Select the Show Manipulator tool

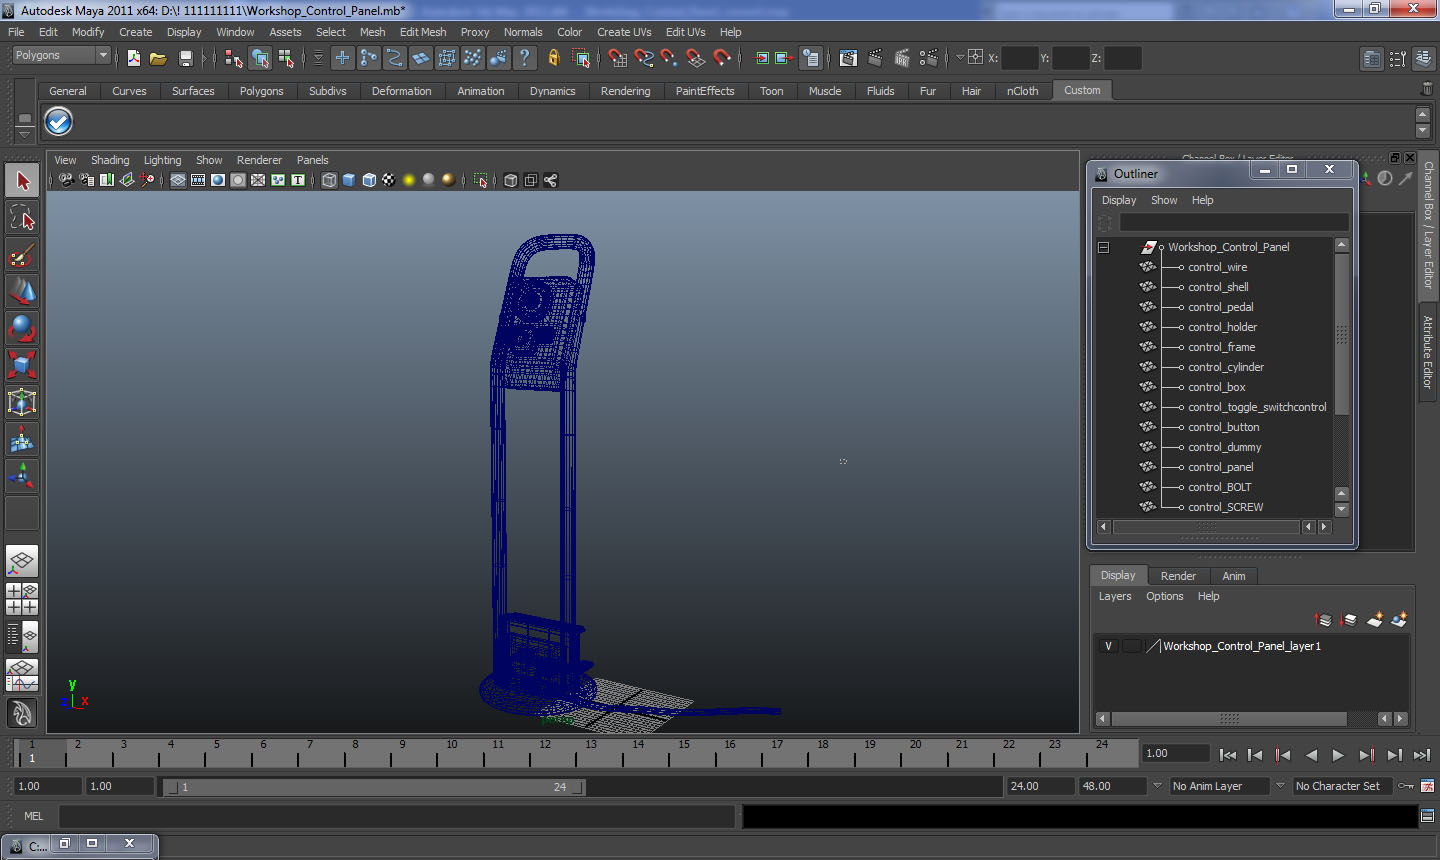click(x=22, y=476)
